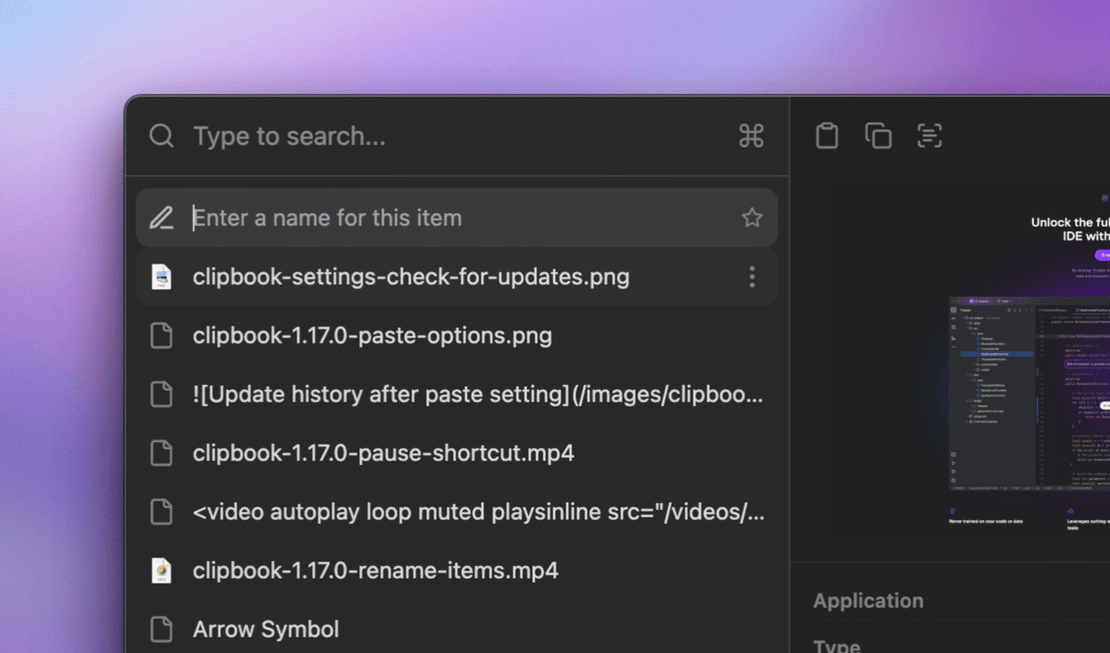The image size is (1110, 653).
Task: Click the paste clipboard icon in preview toolbar
Action: coord(827,135)
